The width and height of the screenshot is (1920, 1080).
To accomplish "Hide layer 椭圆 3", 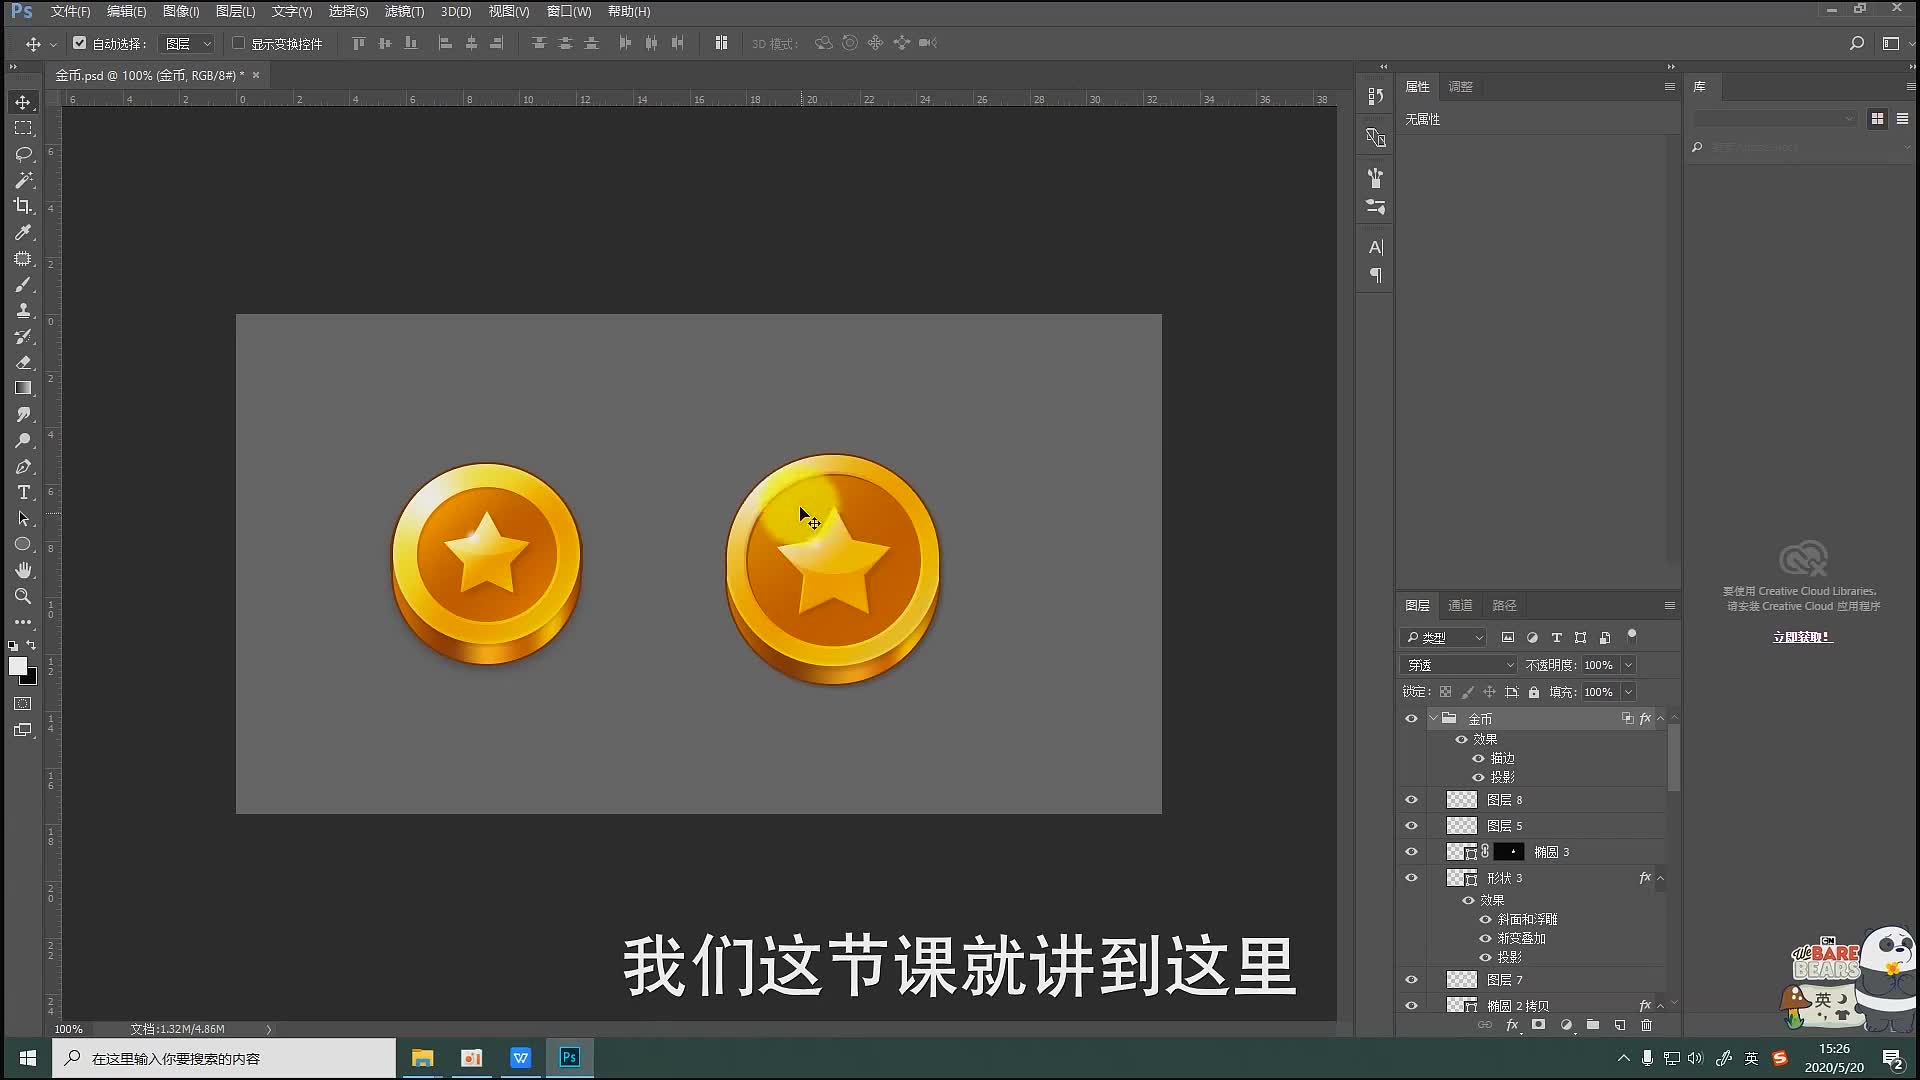I will pyautogui.click(x=1411, y=852).
